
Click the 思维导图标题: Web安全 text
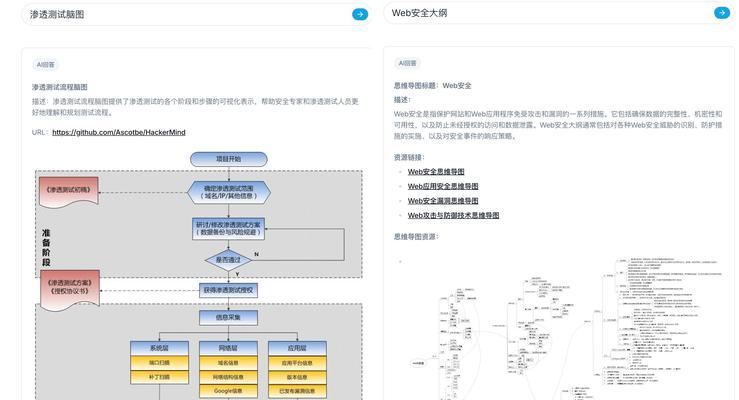[433, 86]
